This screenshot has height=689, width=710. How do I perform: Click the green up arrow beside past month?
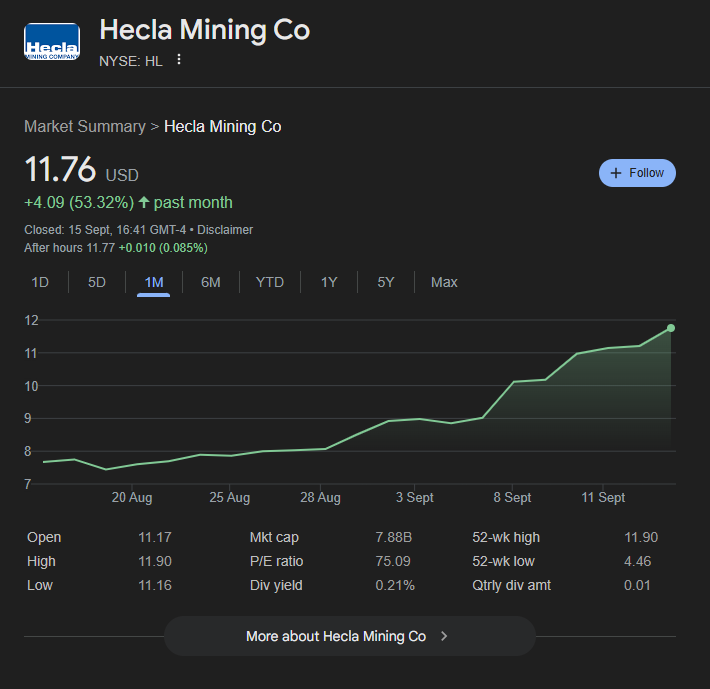pos(144,202)
